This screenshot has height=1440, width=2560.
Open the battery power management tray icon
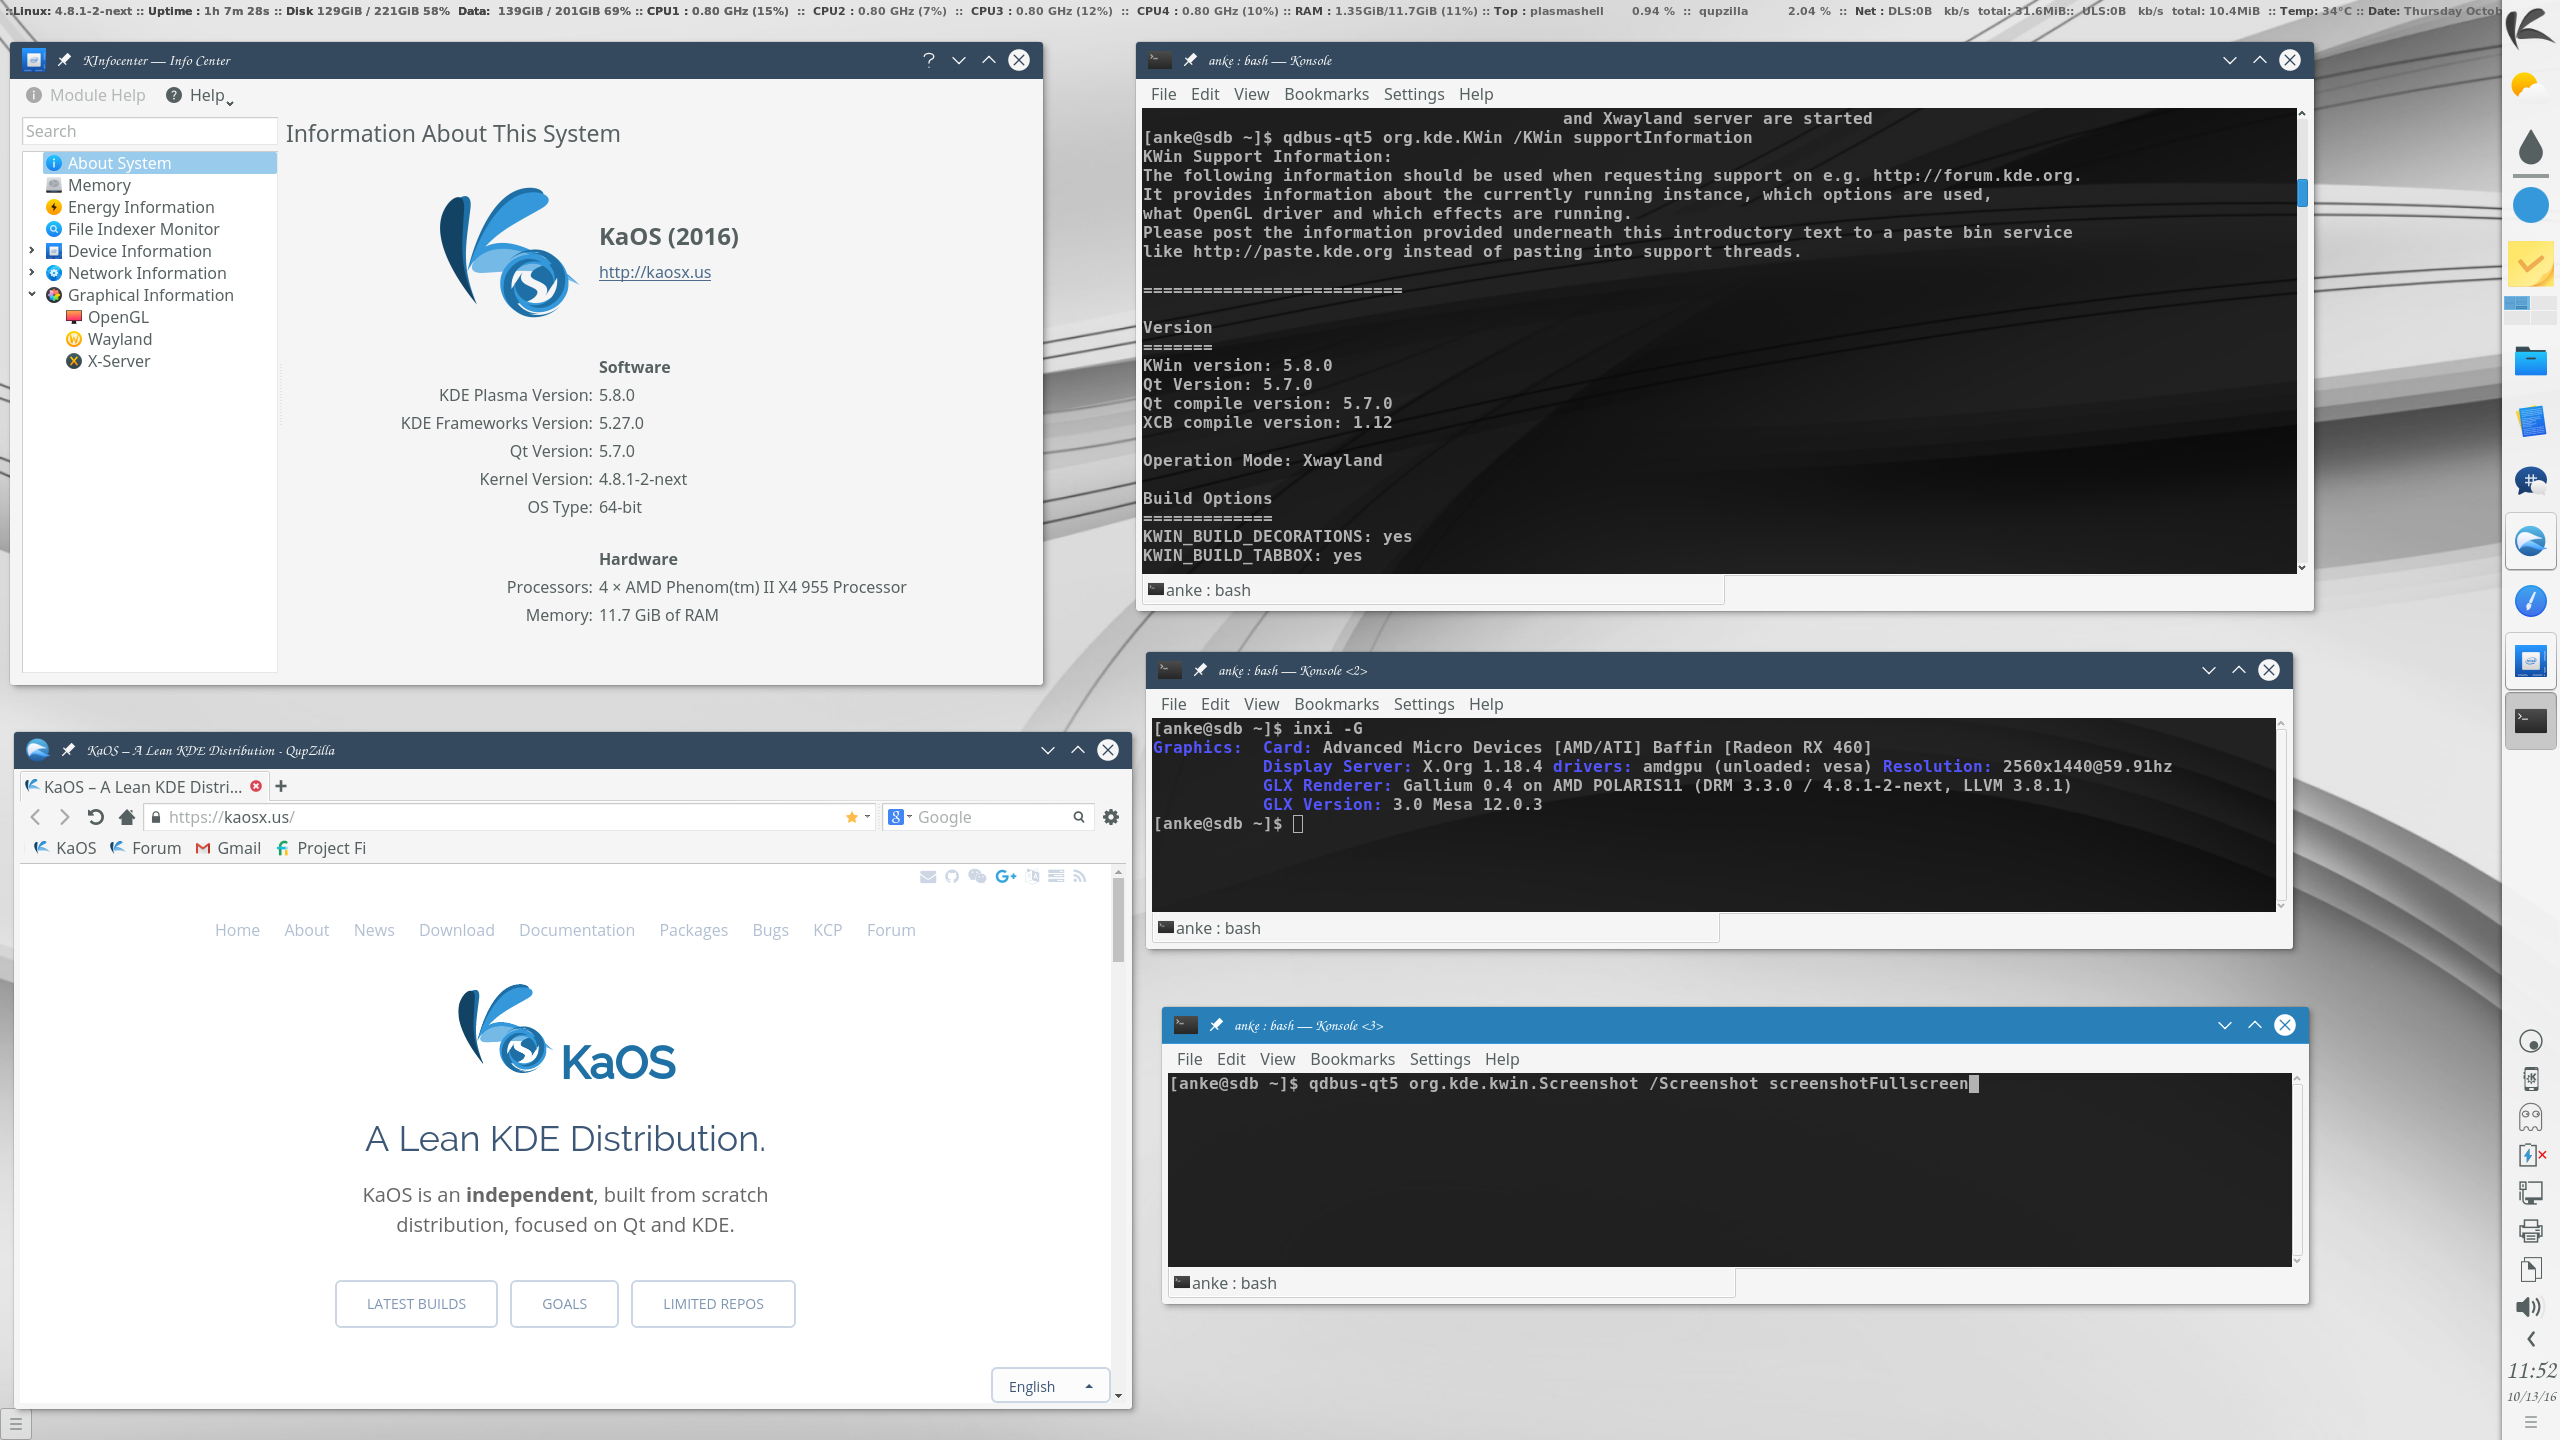point(2530,1155)
